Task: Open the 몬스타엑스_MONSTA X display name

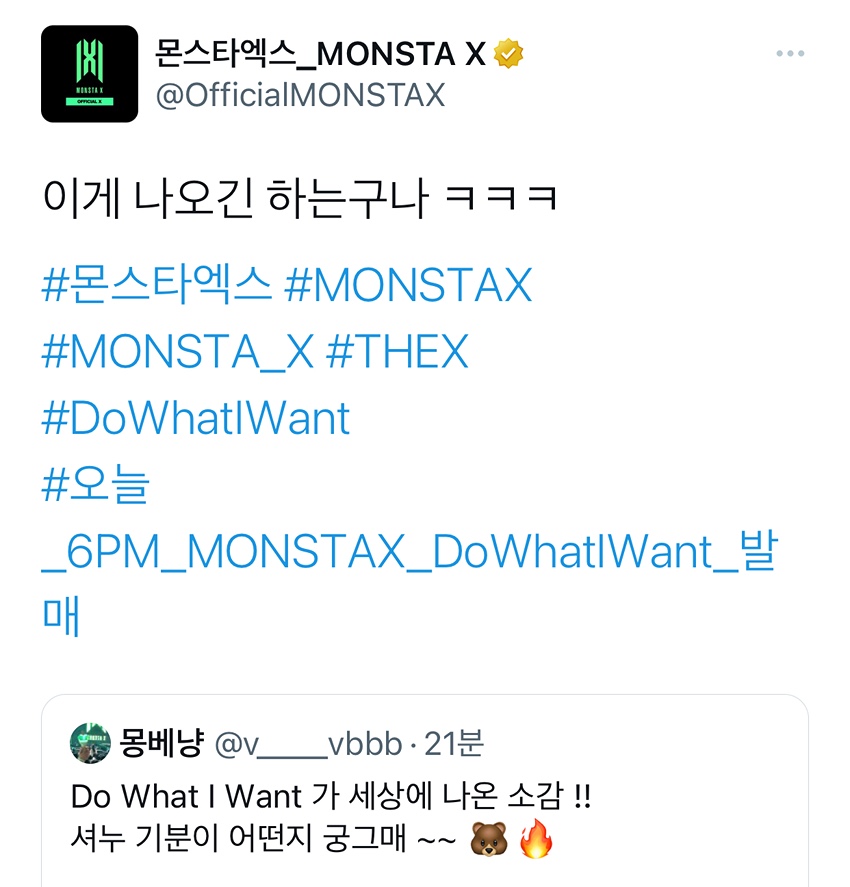Action: 320,54
